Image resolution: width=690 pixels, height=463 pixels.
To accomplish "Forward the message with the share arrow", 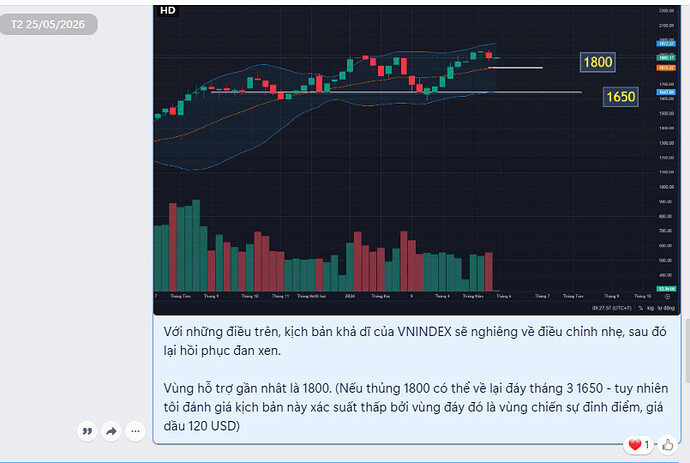I will tap(111, 431).
